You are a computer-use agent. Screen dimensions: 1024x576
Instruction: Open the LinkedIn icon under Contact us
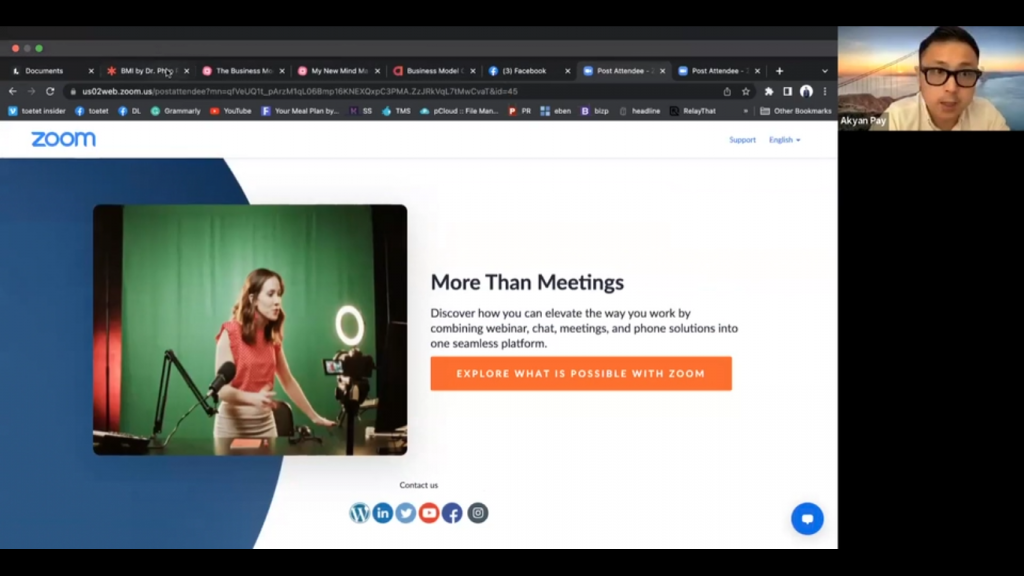coord(383,513)
